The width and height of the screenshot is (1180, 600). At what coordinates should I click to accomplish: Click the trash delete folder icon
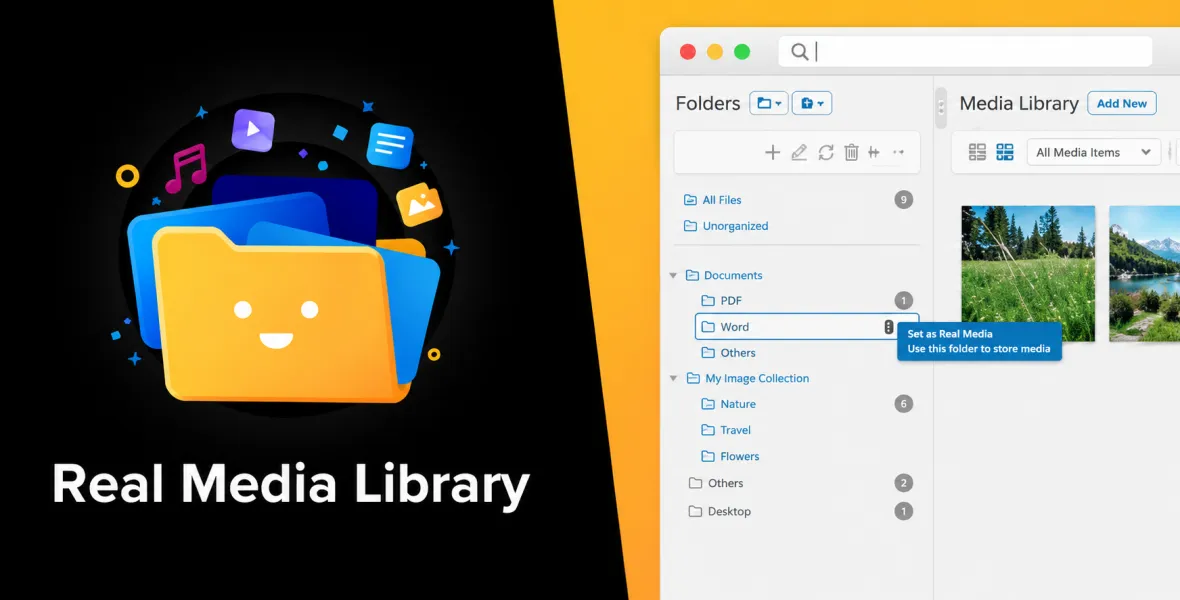(851, 153)
